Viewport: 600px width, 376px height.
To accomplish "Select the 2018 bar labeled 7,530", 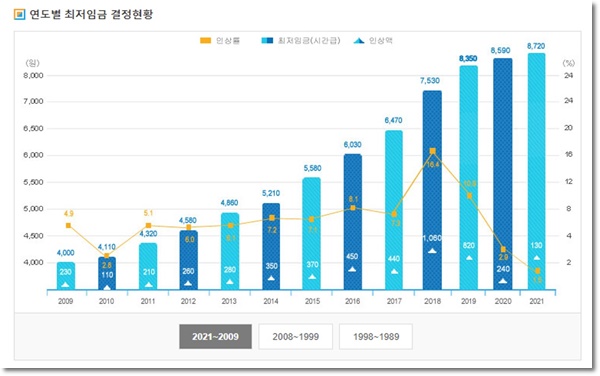I will pyautogui.click(x=432, y=190).
